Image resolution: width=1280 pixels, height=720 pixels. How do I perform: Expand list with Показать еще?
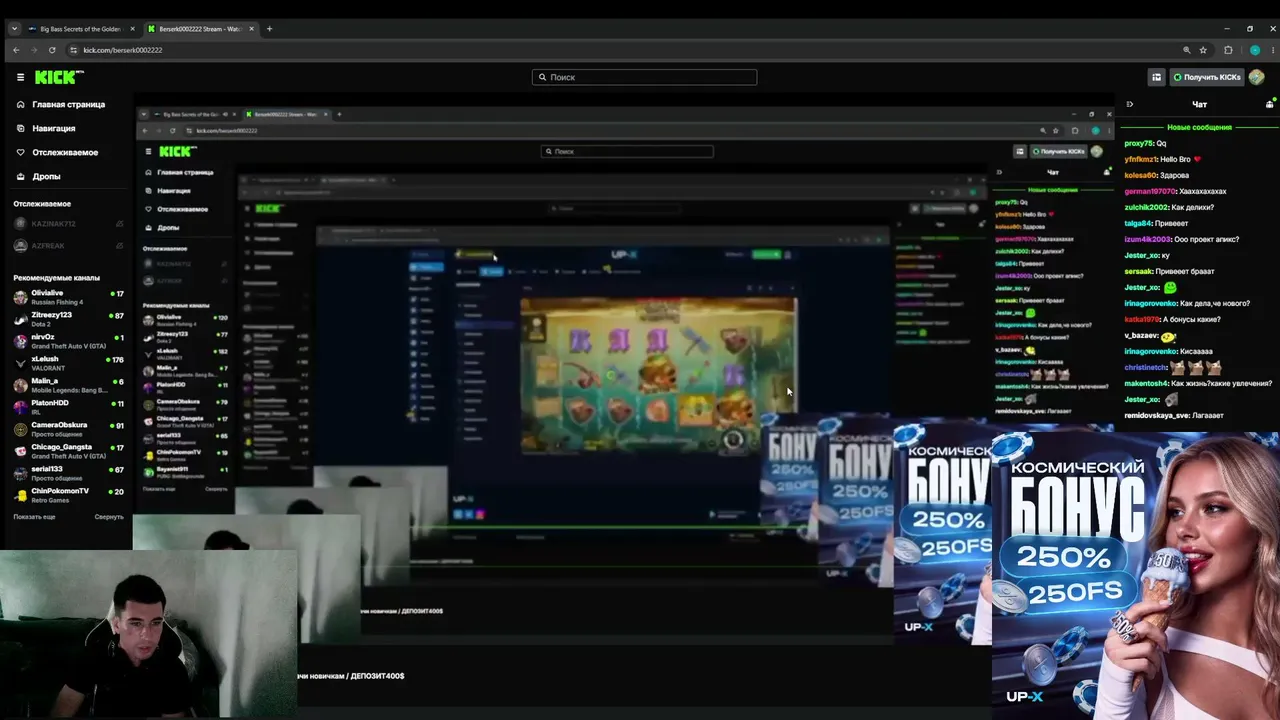click(34, 517)
